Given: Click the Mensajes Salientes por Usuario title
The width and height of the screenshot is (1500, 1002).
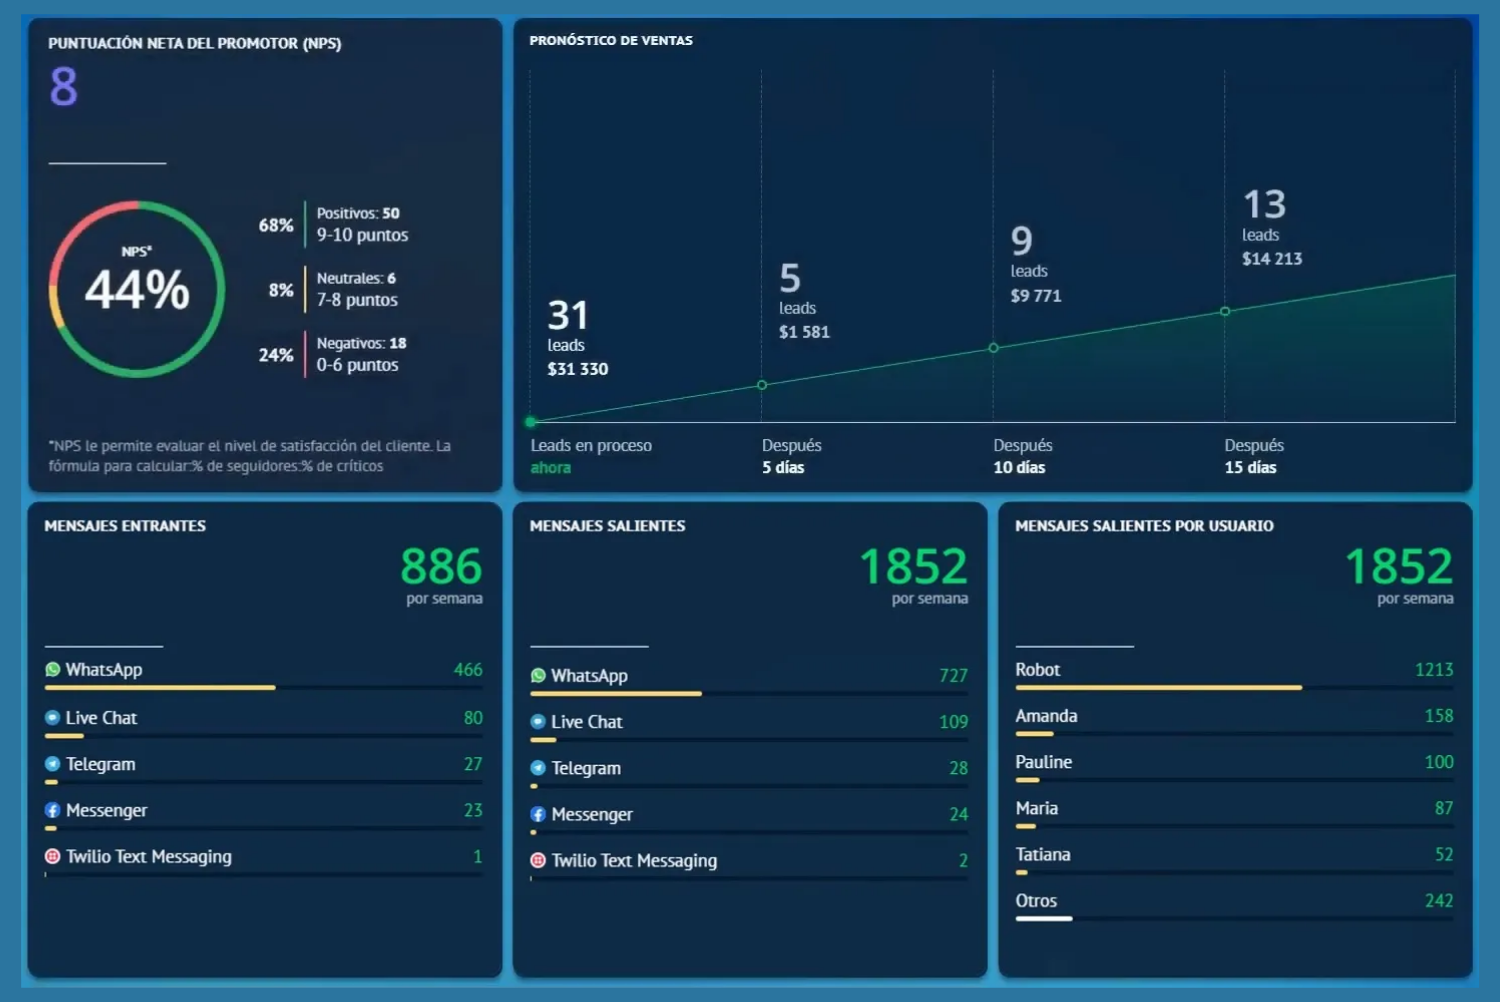Looking at the screenshot, I should click(x=1144, y=526).
